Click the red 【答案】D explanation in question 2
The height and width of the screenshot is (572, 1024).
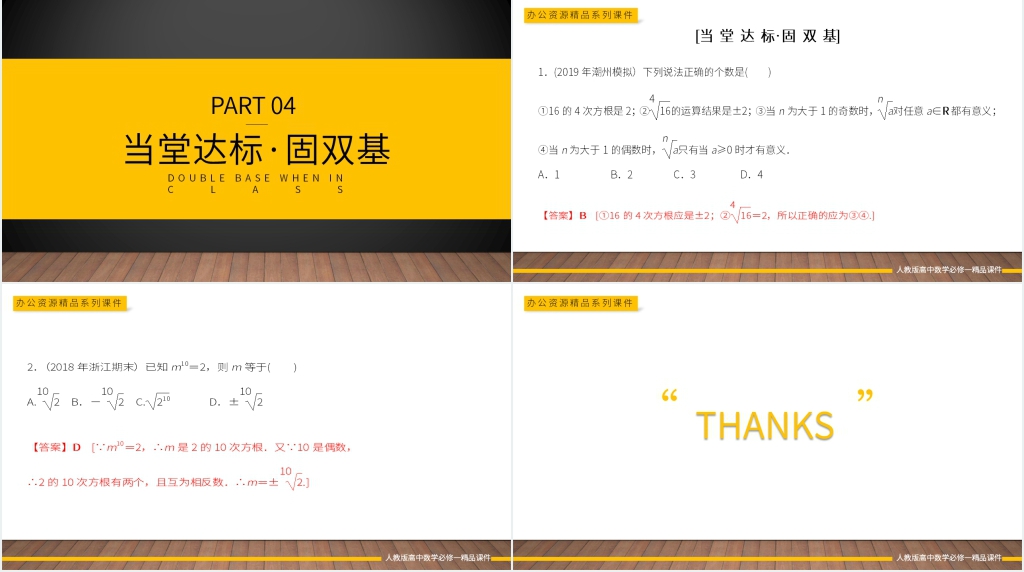click(190, 447)
